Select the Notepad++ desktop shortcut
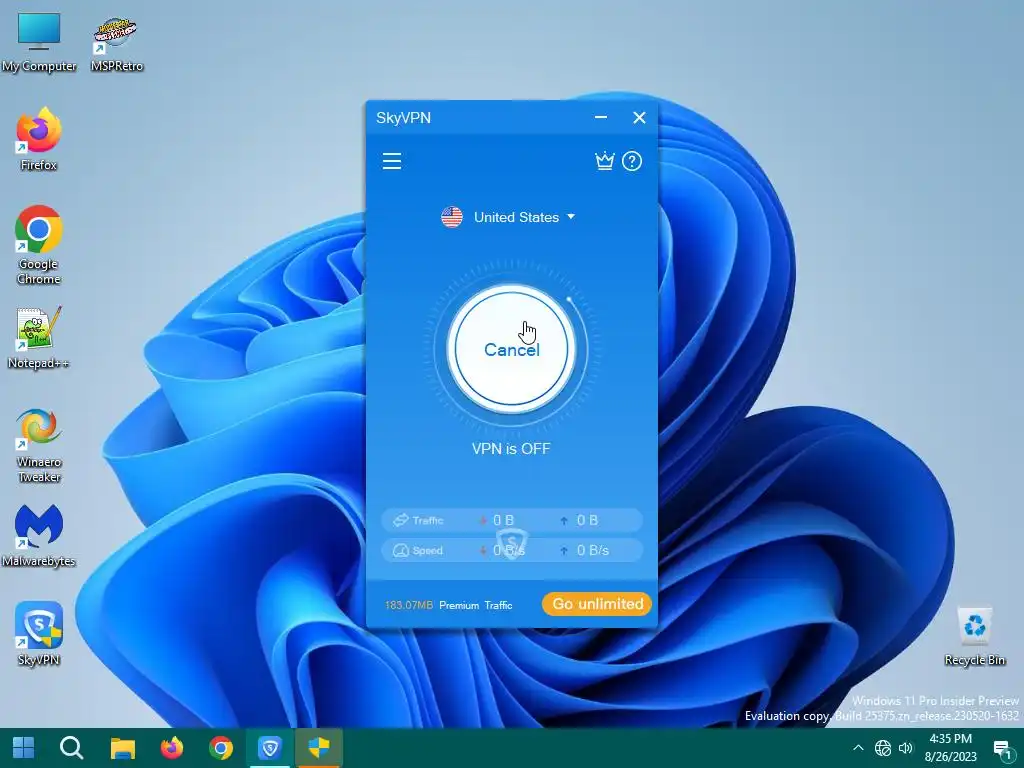This screenshot has height=768, width=1024. [39, 338]
